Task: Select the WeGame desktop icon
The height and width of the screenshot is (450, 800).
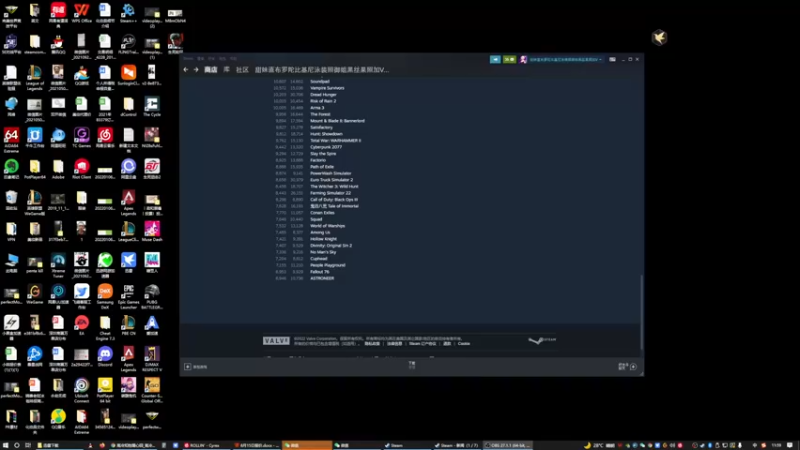Action: [x=34, y=294]
